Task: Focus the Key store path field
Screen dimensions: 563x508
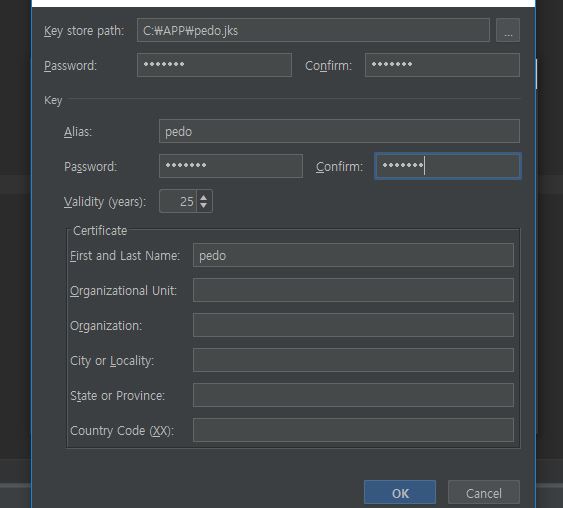Action: coord(313,30)
